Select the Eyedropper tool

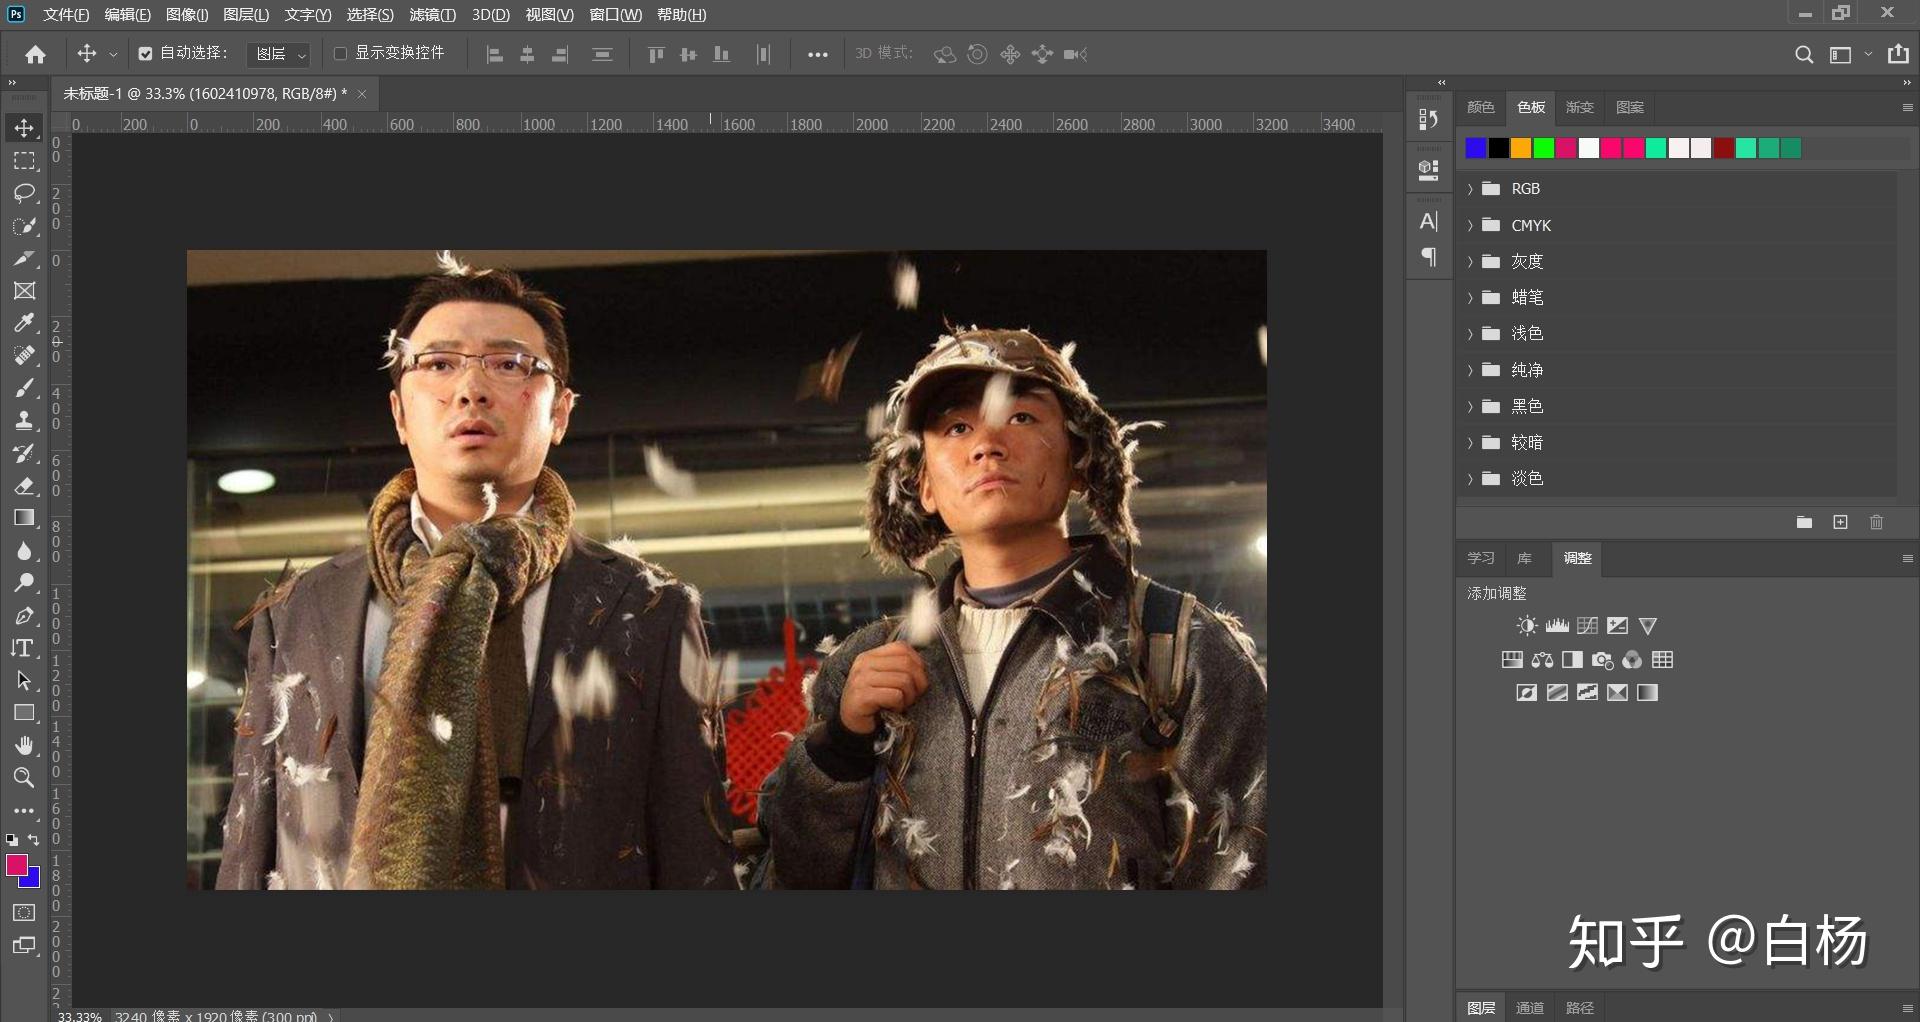(x=25, y=323)
